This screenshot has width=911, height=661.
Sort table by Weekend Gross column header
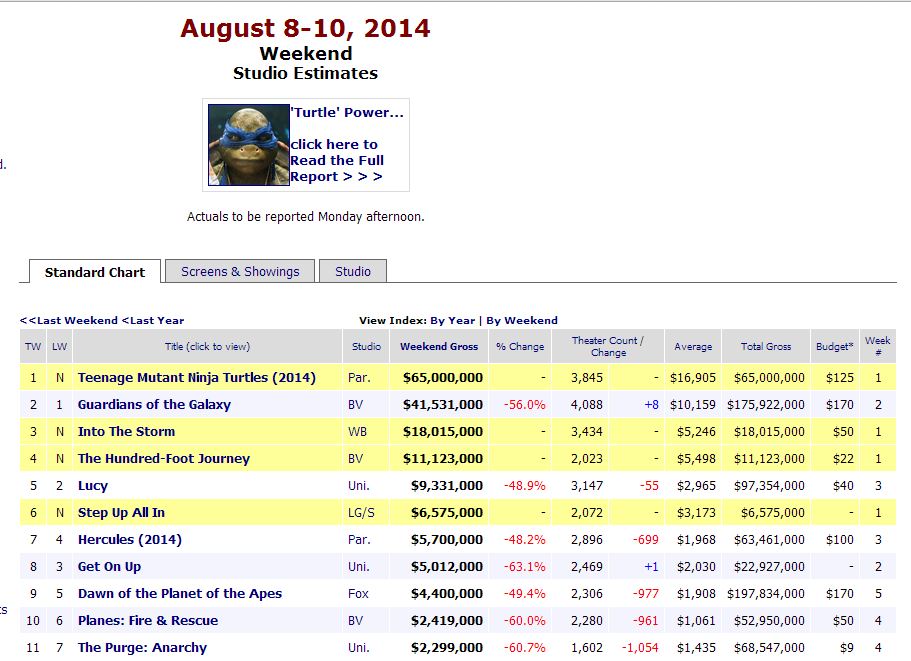click(439, 347)
